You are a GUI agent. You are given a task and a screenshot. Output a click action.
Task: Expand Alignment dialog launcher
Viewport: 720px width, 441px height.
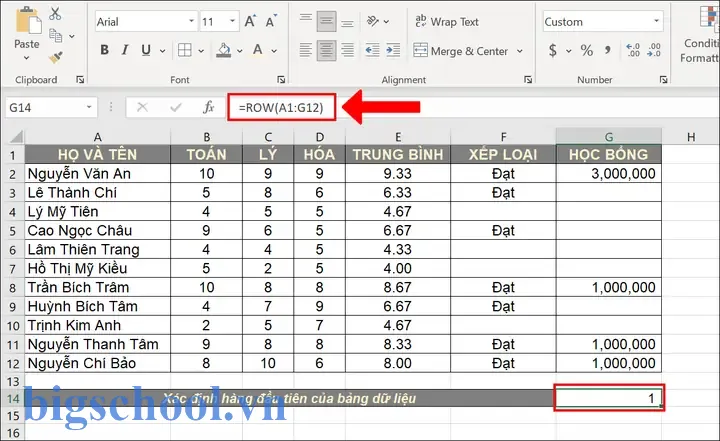(528, 80)
